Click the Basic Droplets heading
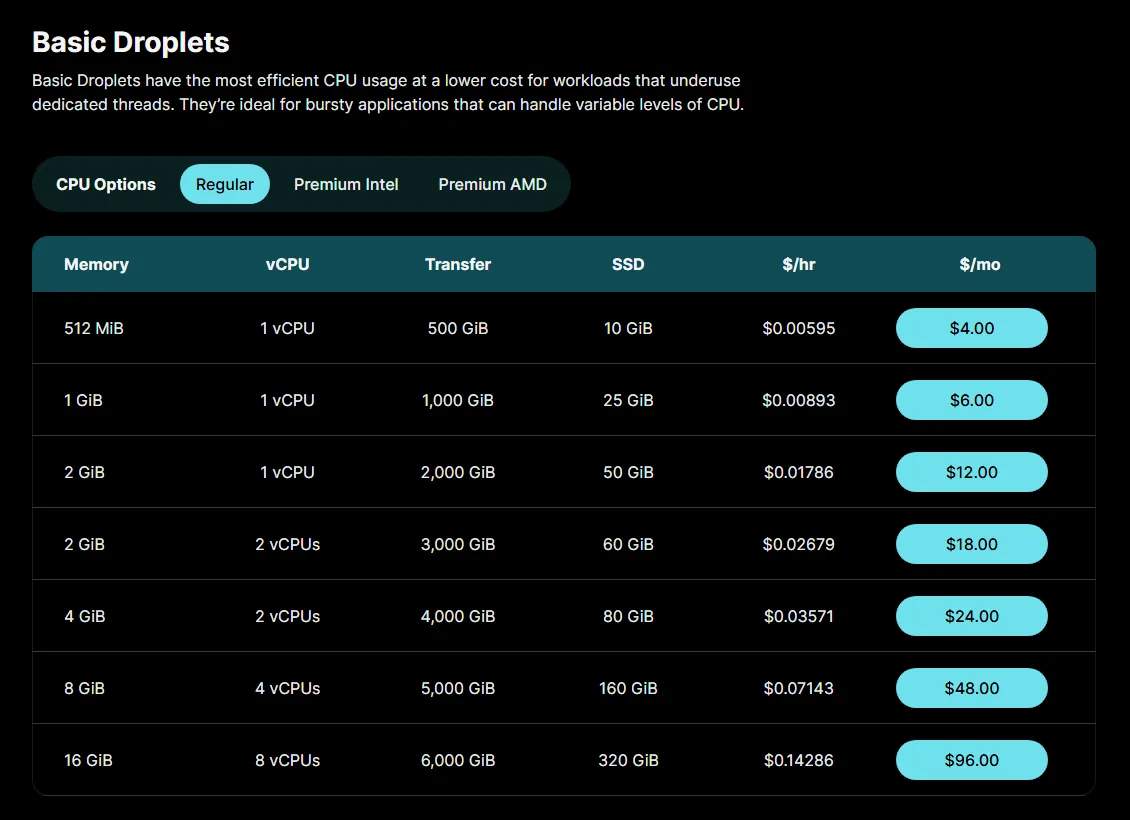The height and width of the screenshot is (820, 1130). click(x=130, y=43)
